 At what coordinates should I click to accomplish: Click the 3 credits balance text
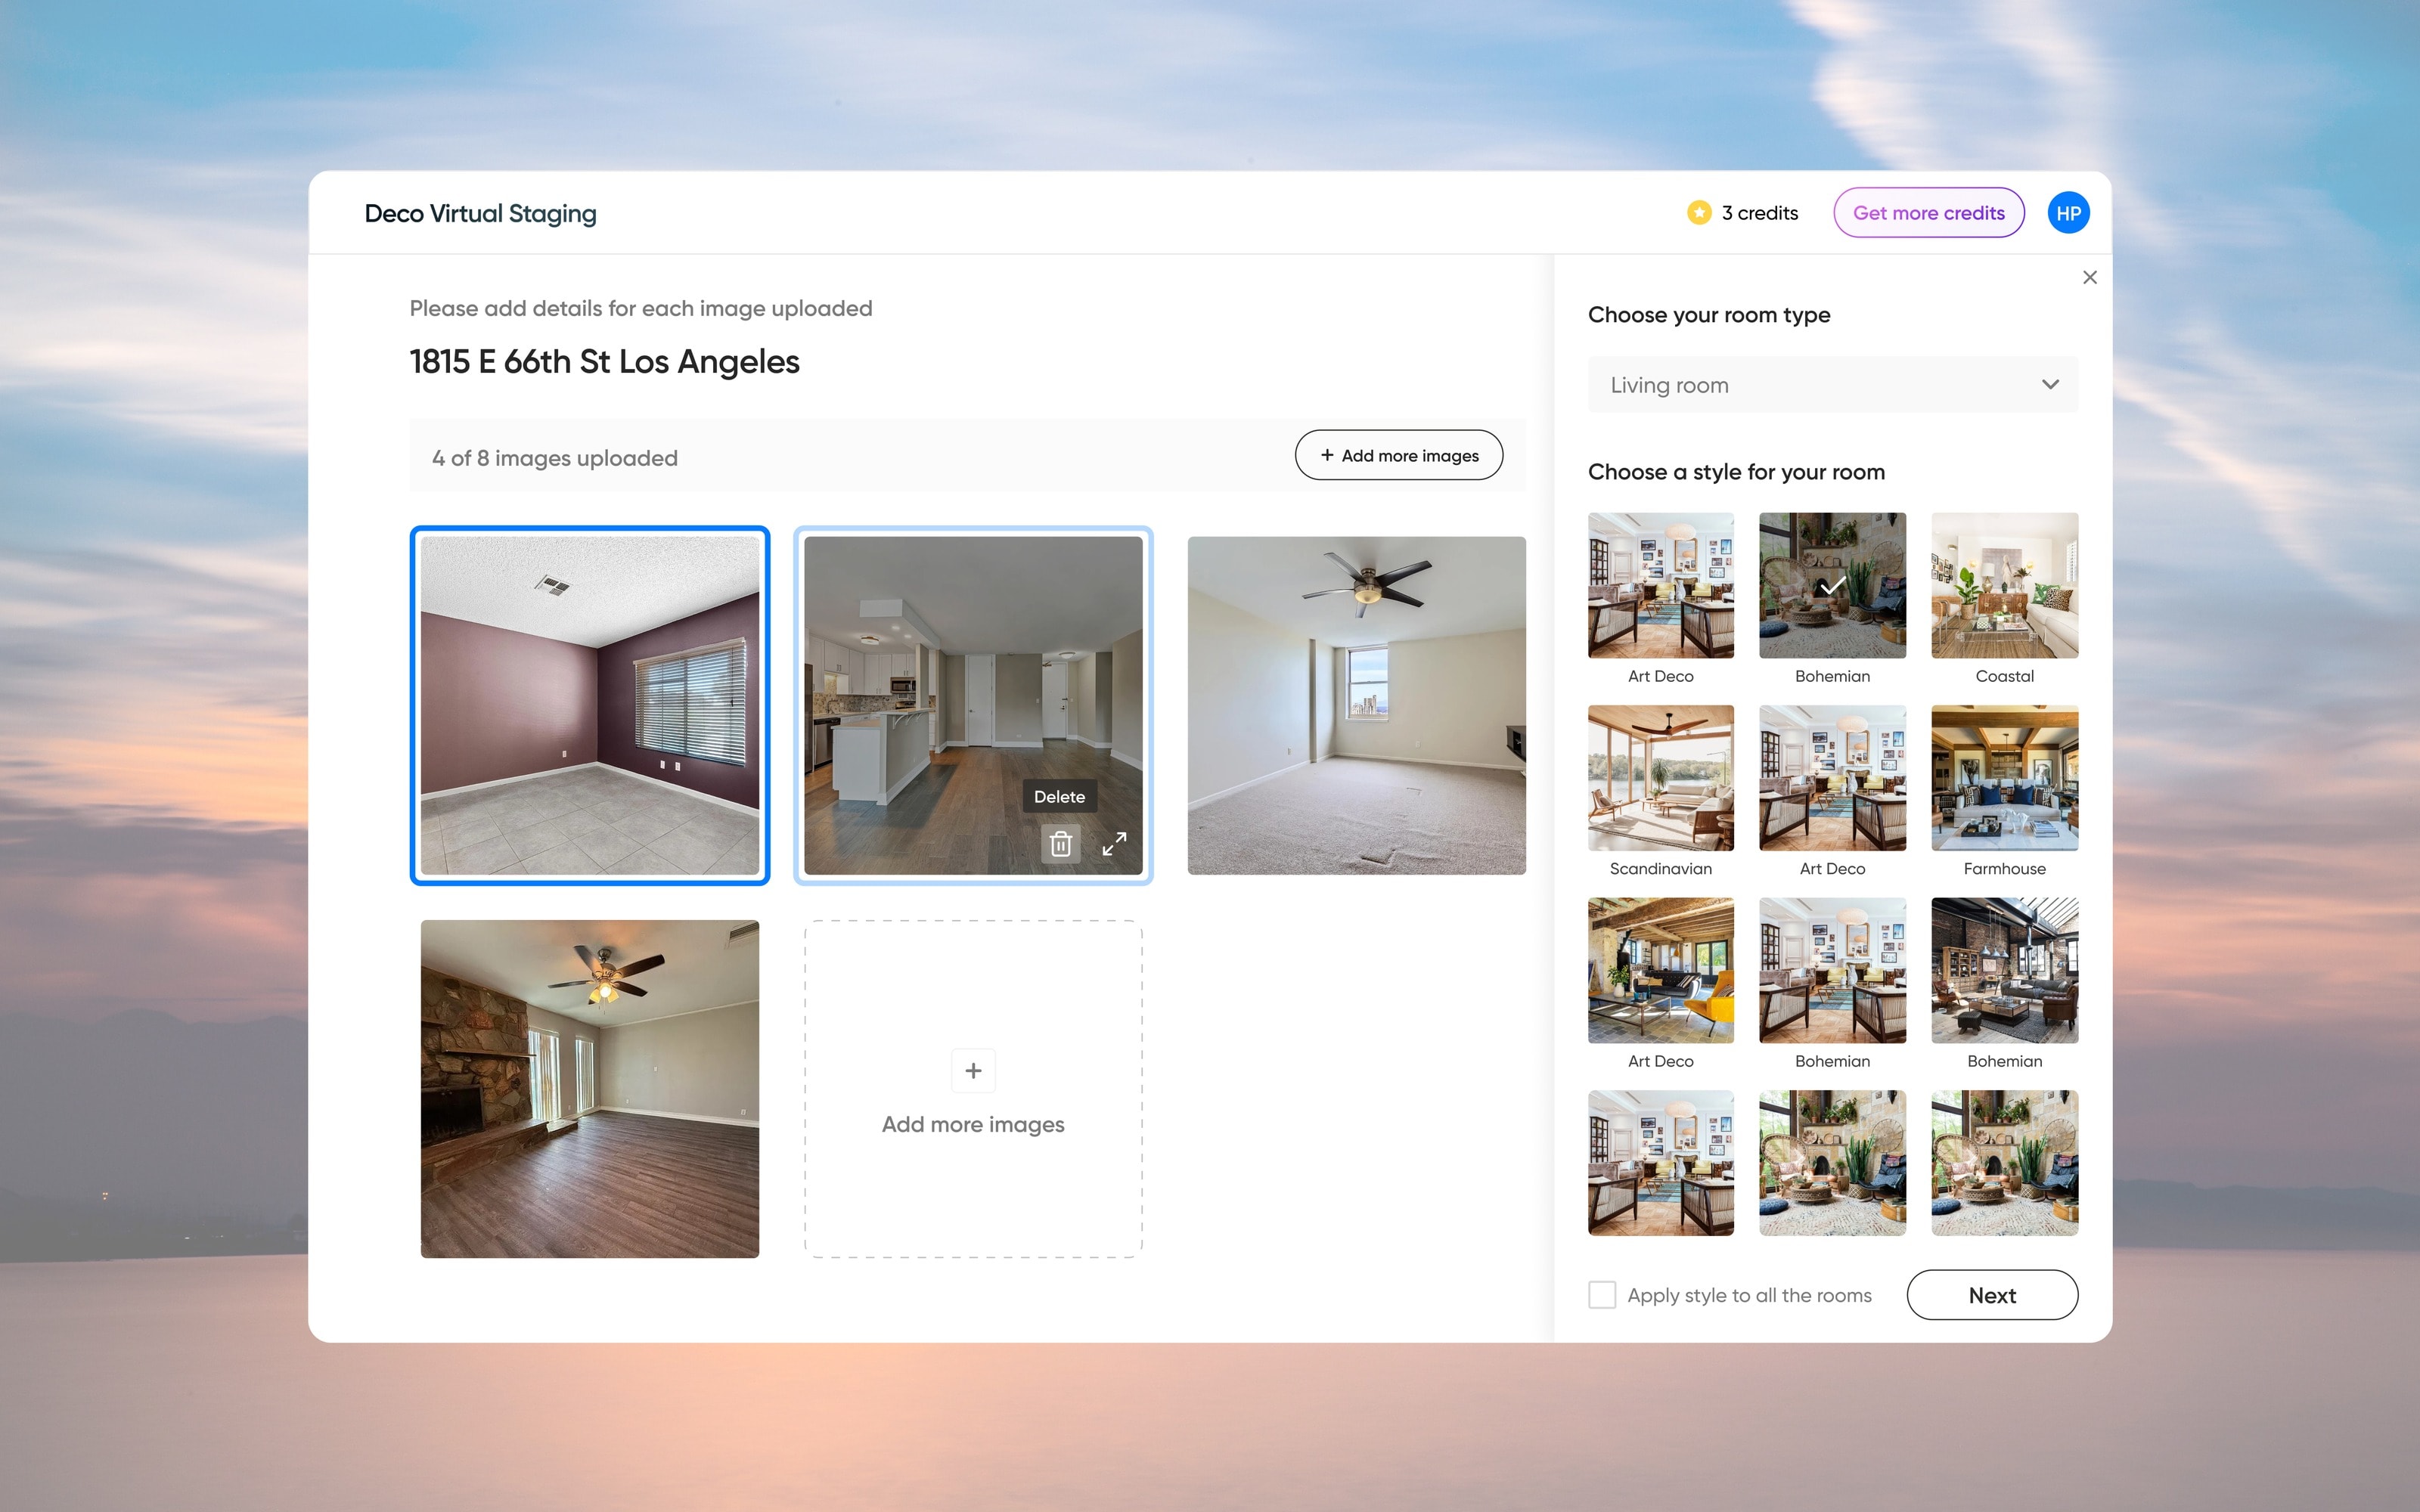1759,213
